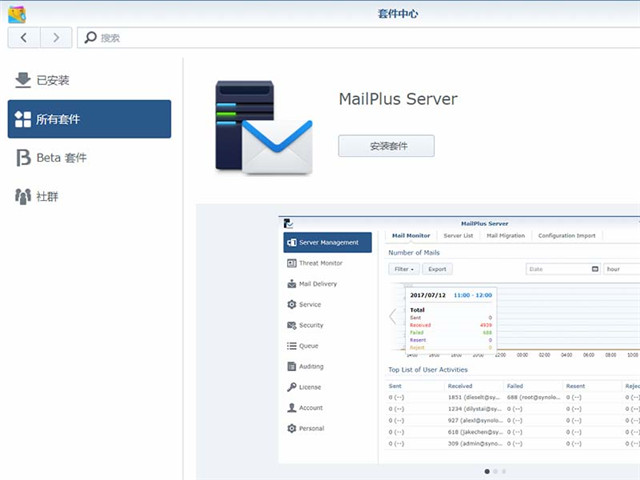Click the 套件中心 window title
640x480 pixels.
398,14
